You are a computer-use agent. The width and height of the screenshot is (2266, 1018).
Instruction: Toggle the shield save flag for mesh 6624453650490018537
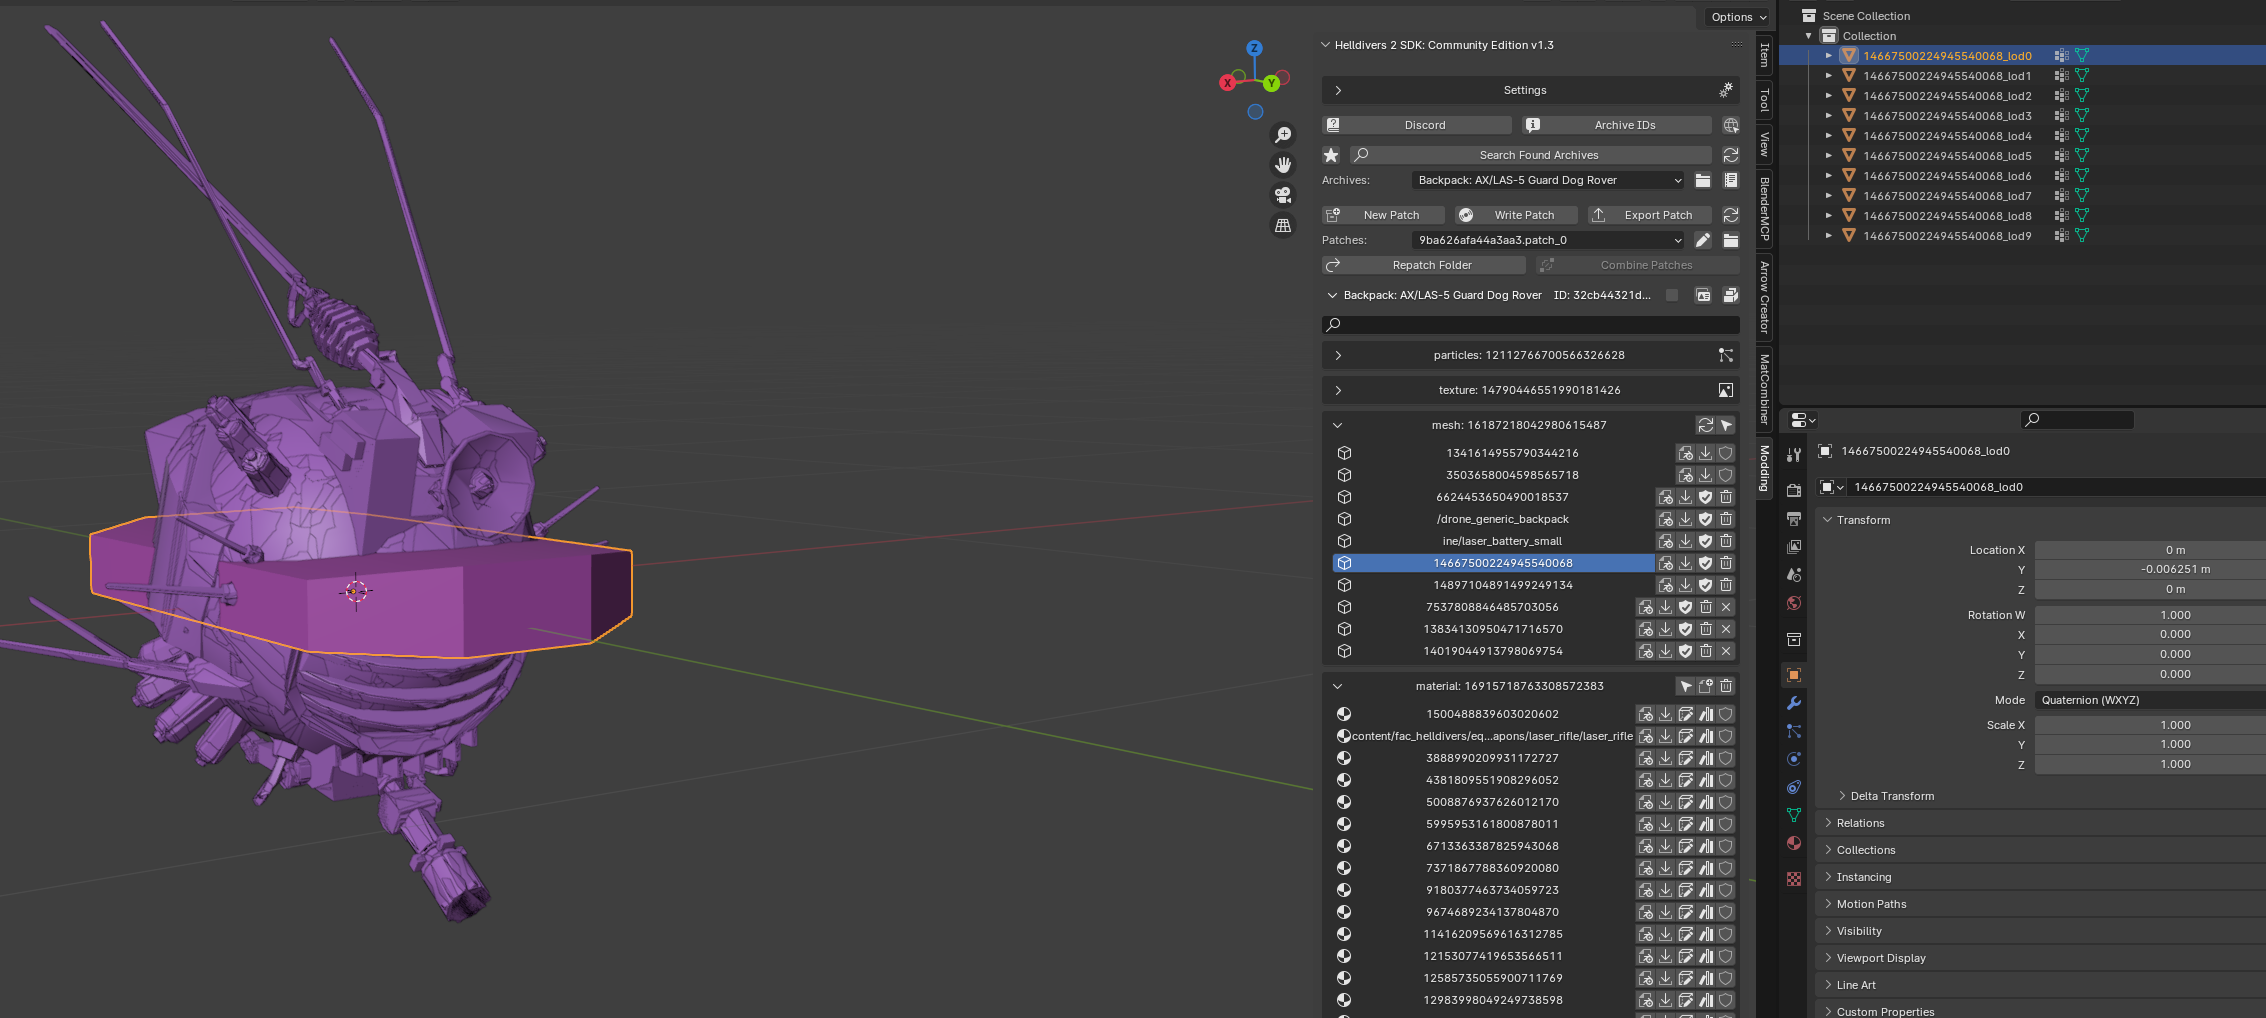click(x=1706, y=497)
